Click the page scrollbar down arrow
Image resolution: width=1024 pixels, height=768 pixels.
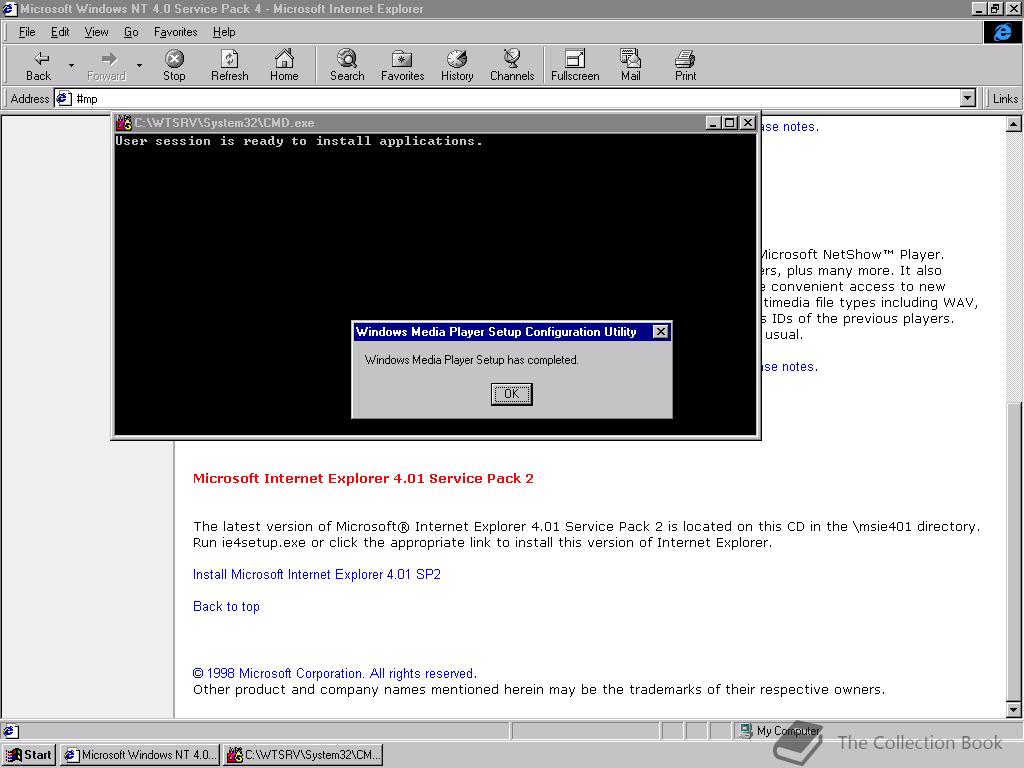point(1014,710)
